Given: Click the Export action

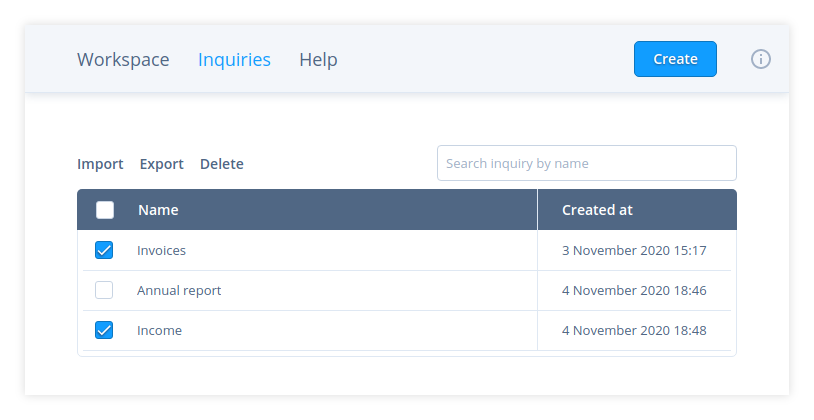Looking at the screenshot, I should coord(161,164).
